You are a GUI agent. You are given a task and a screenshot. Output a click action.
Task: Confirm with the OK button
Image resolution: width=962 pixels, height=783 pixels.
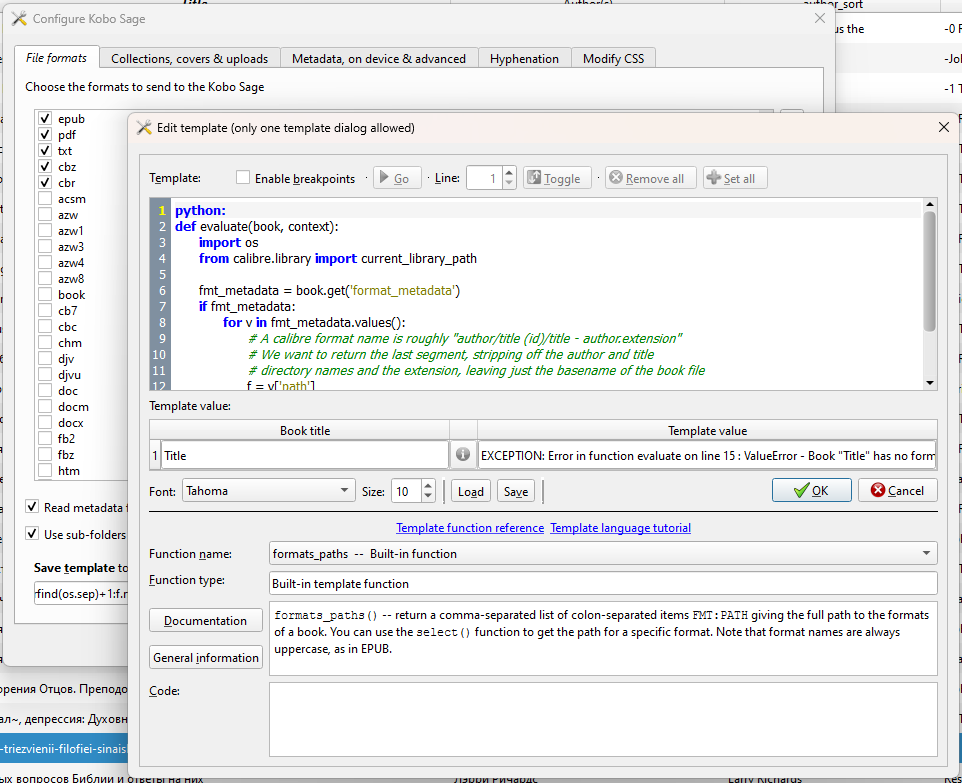tap(811, 490)
